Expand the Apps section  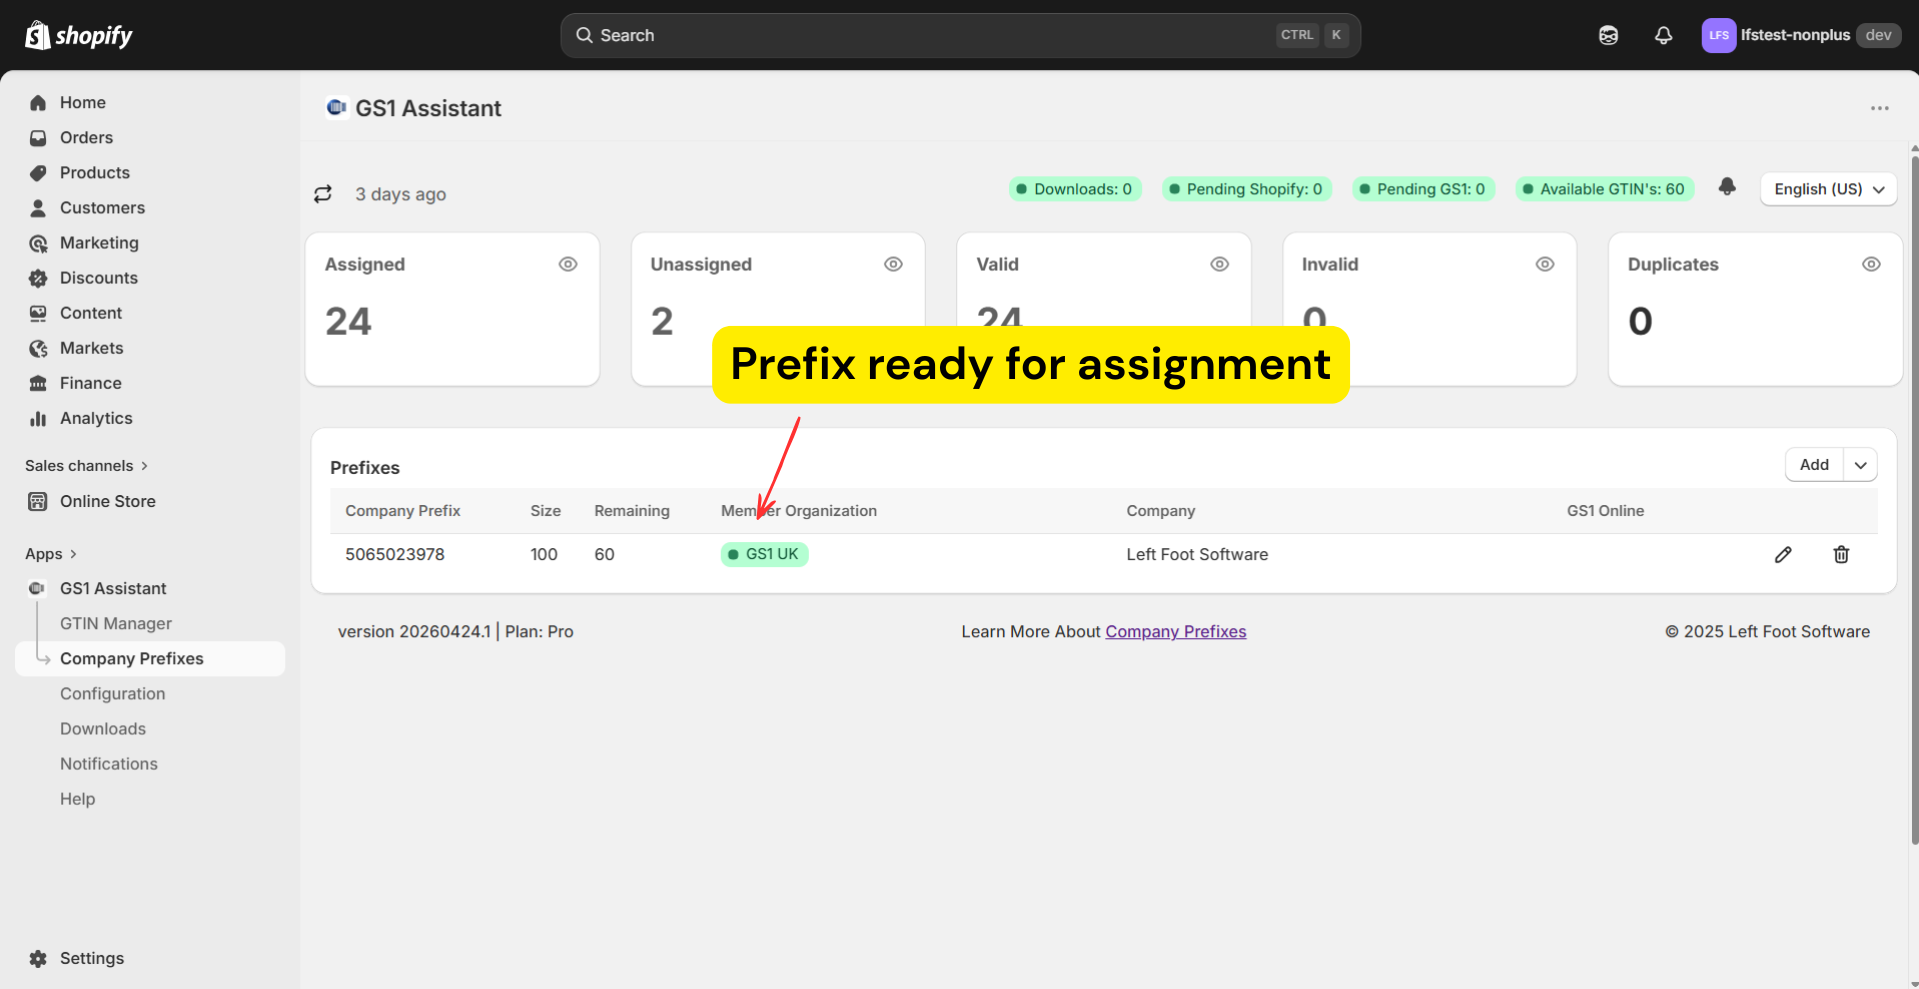click(x=51, y=553)
